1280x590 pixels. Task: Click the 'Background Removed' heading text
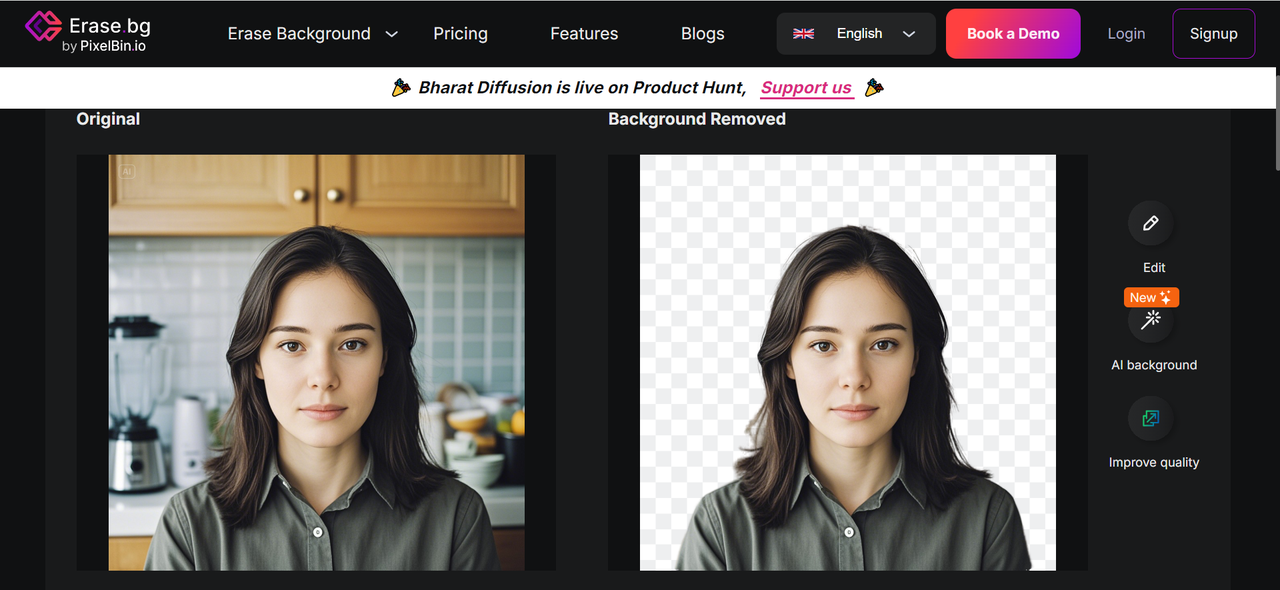tap(697, 119)
